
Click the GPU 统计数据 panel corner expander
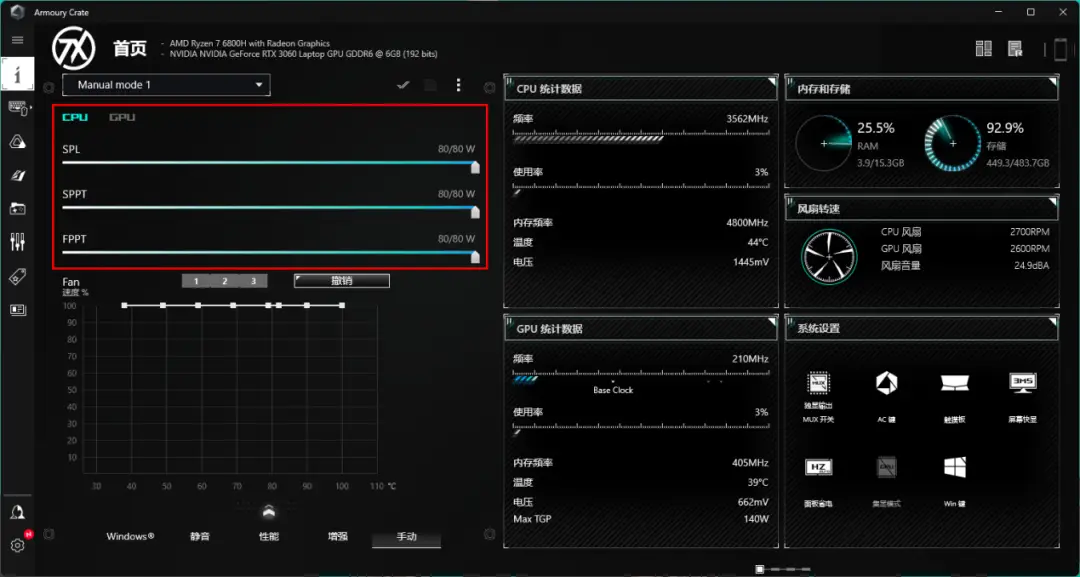click(772, 322)
